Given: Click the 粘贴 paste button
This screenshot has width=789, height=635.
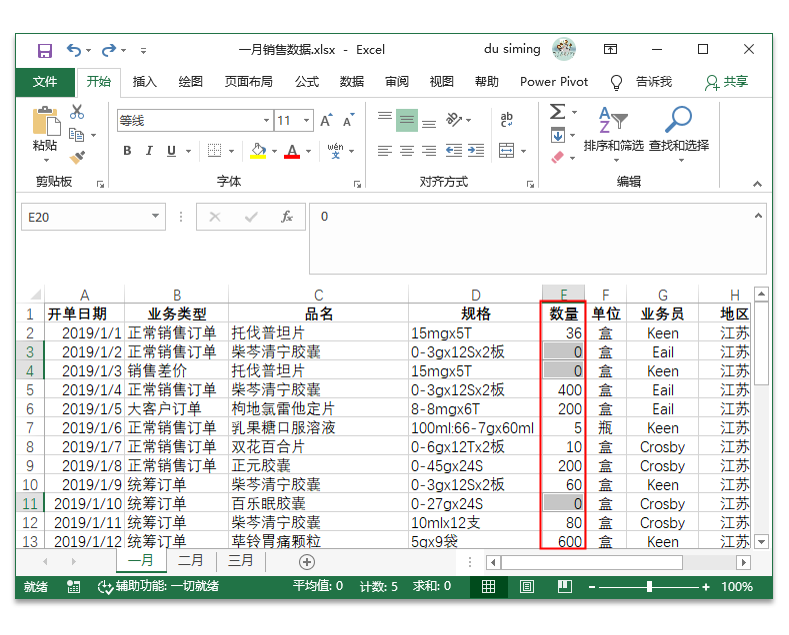Looking at the screenshot, I should pyautogui.click(x=45, y=134).
